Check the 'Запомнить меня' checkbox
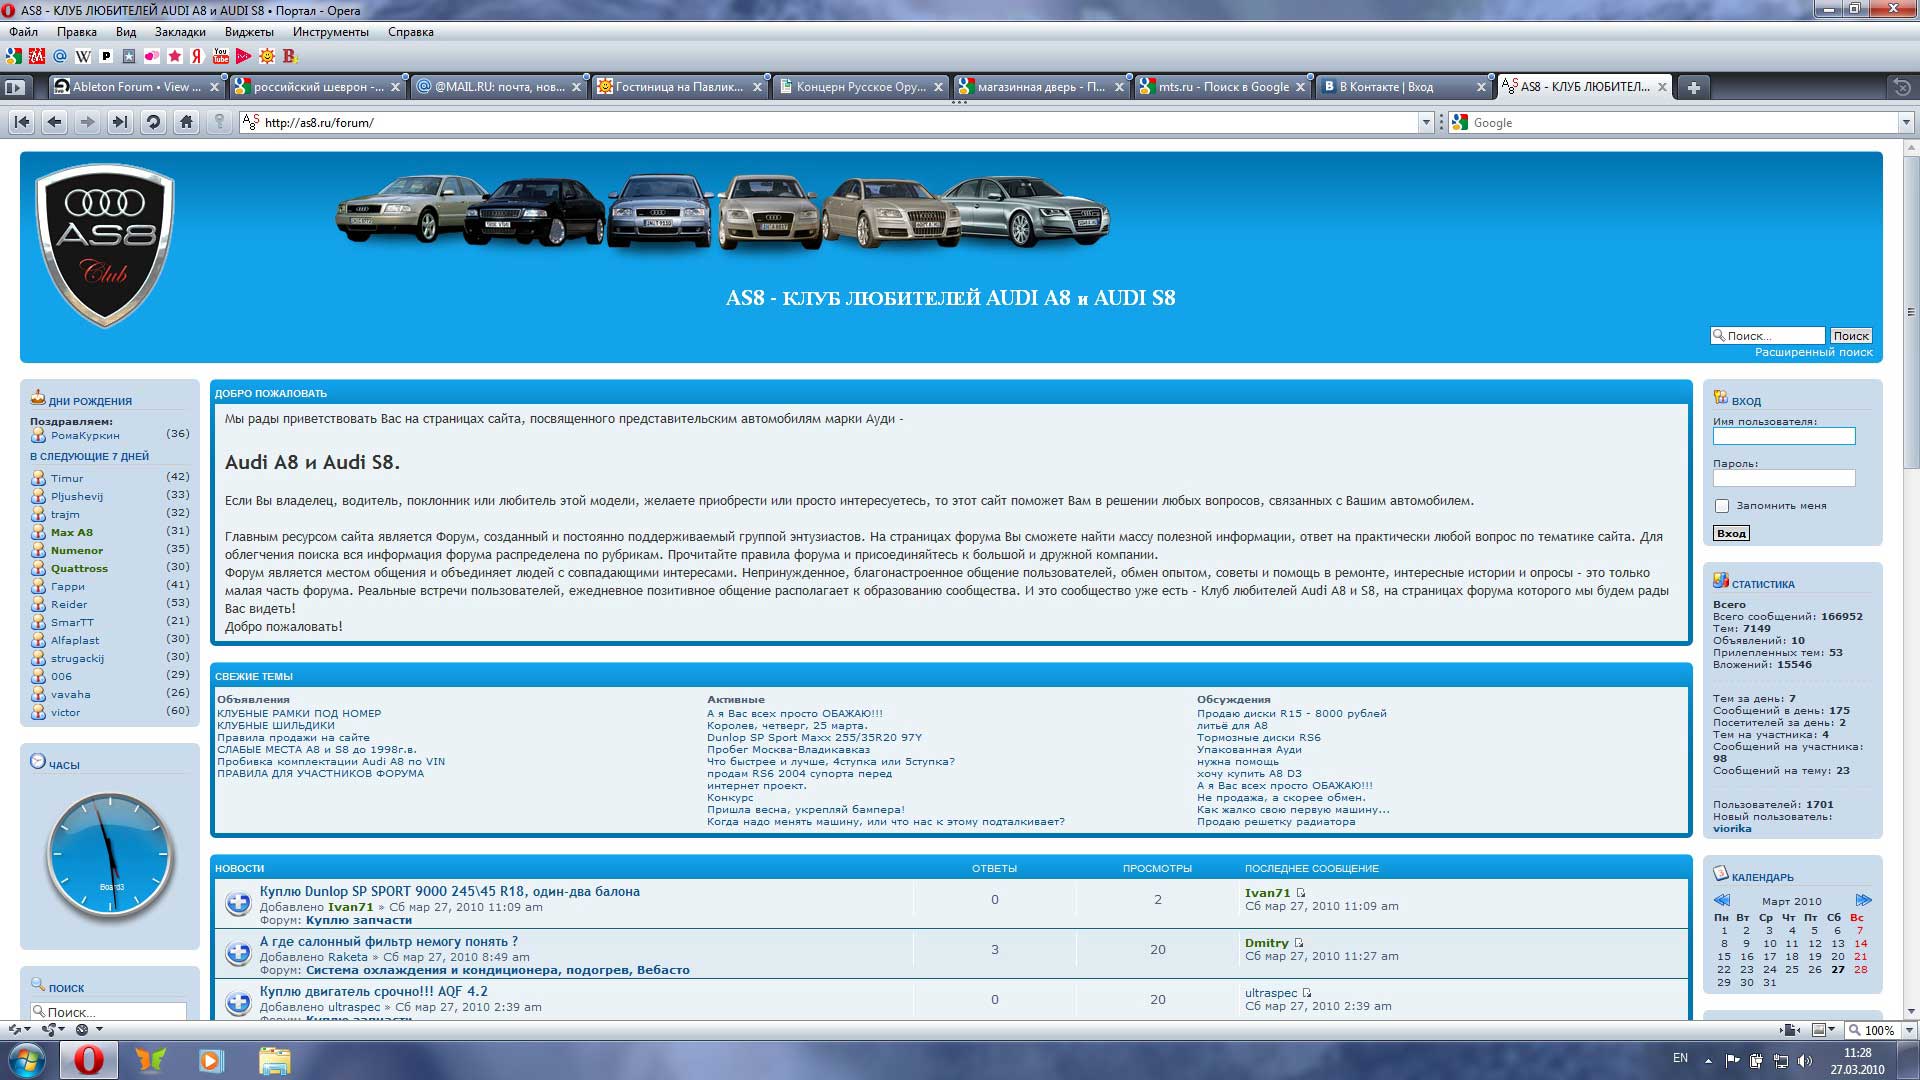This screenshot has height=1080, width=1920. (x=1722, y=506)
